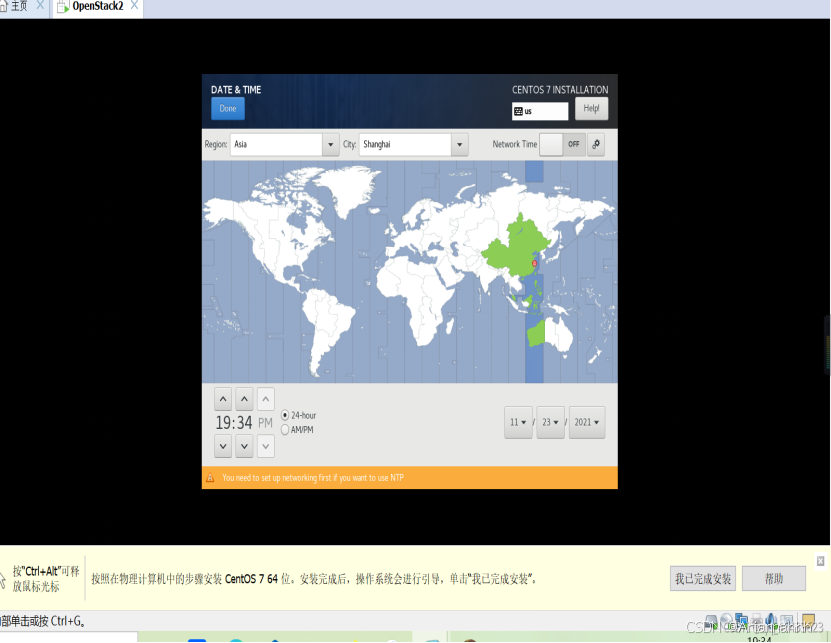The width and height of the screenshot is (831, 643).
Task: Increase the hours with up arrow
Action: (x=223, y=399)
